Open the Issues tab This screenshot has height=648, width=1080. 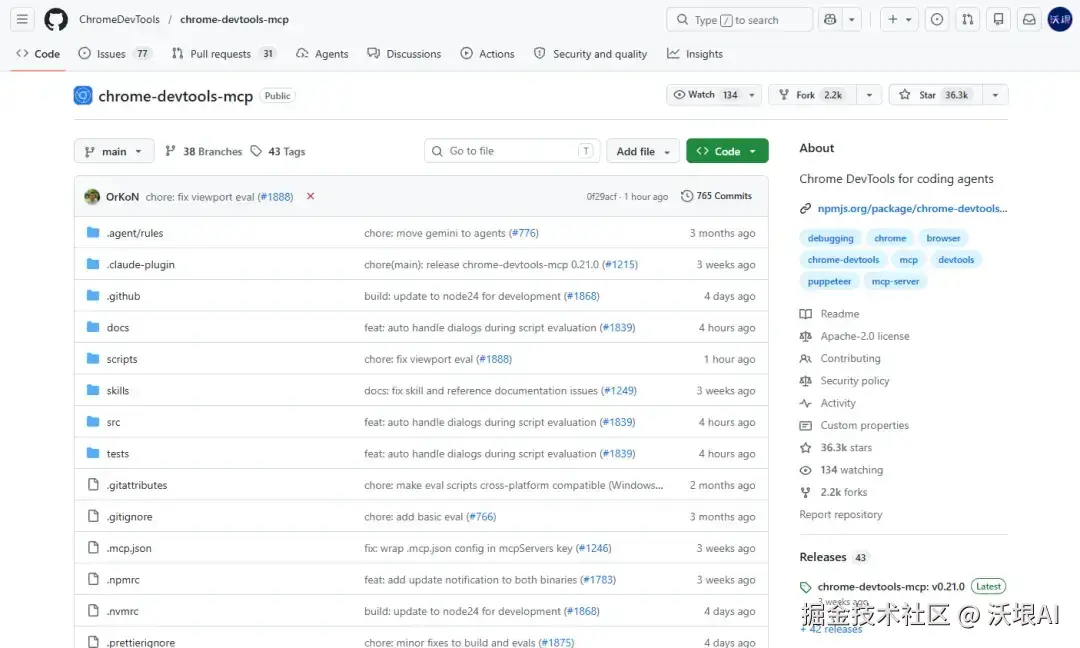click(x=114, y=54)
